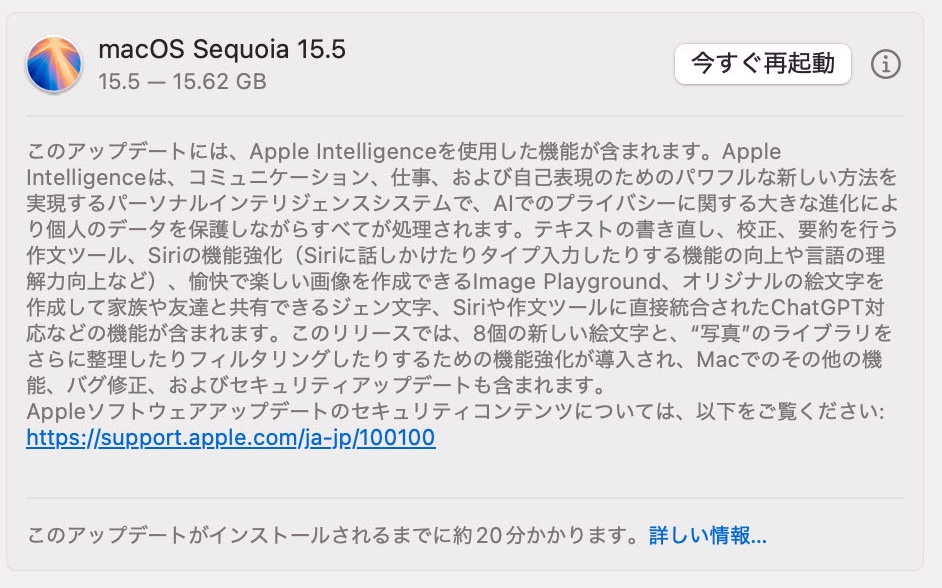Open the support.apple.com/ja-jp/100100 link
This screenshot has height=588, width=942.
[231, 437]
